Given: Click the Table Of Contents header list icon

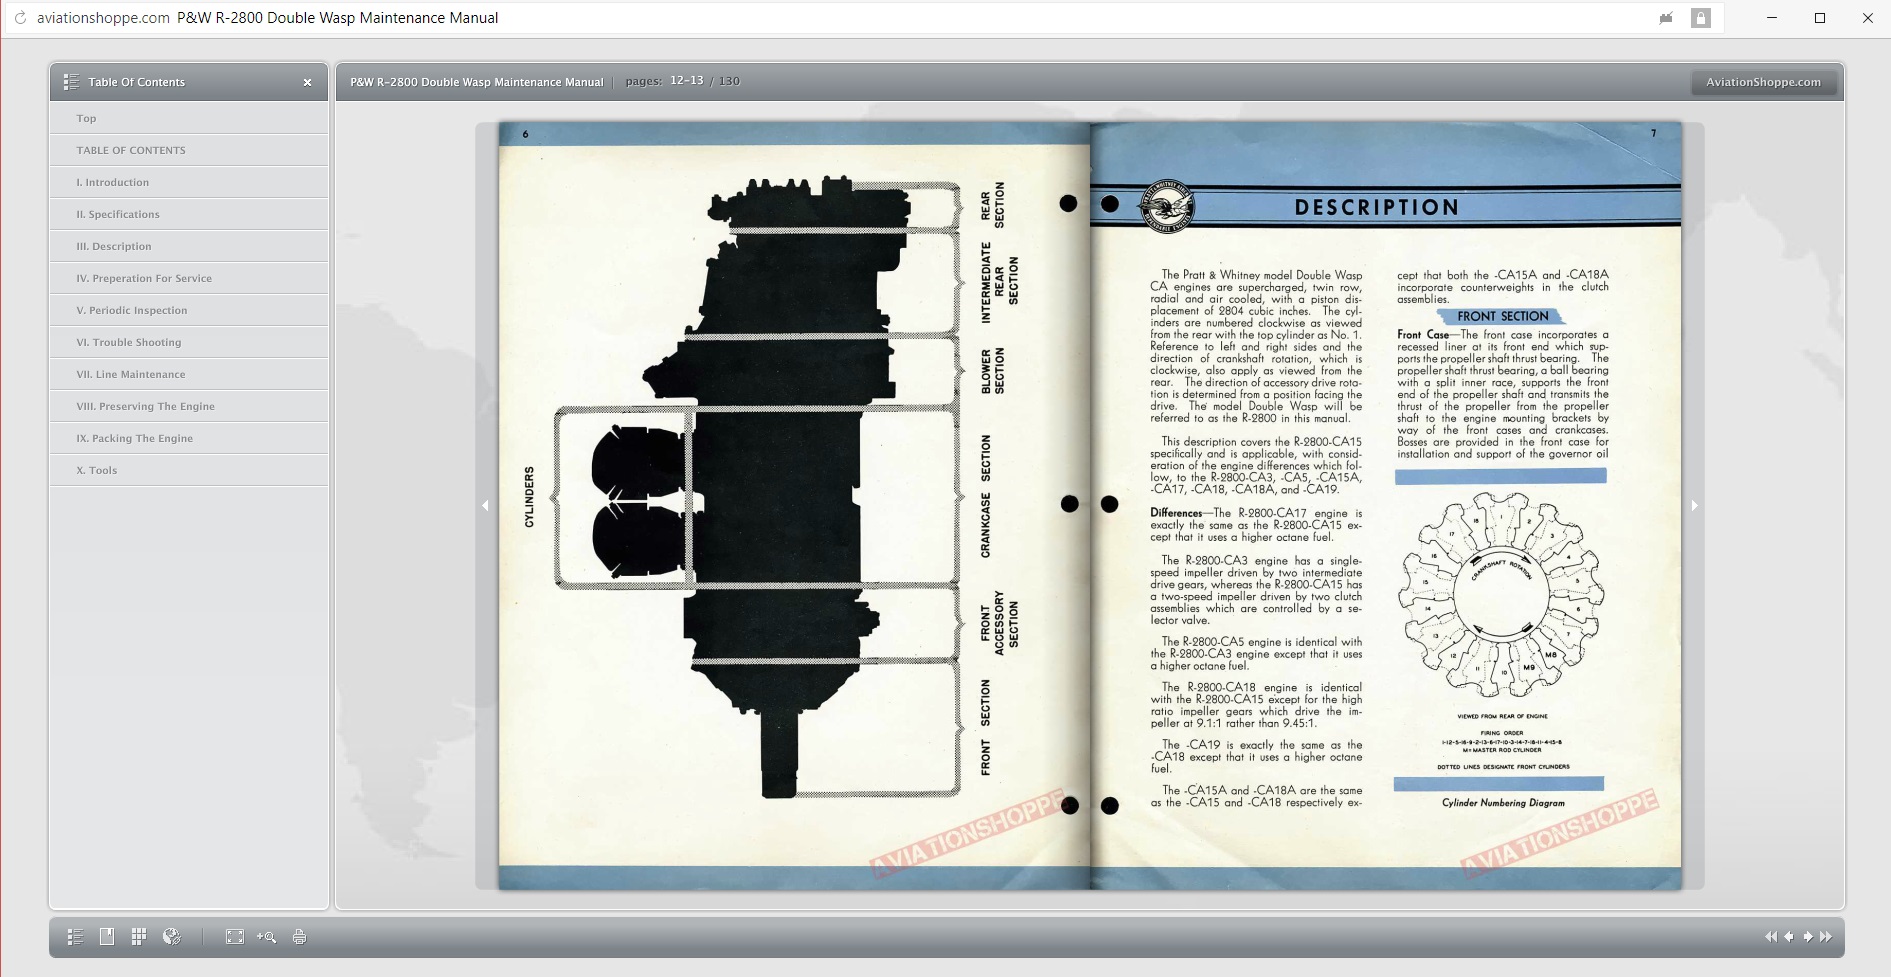Looking at the screenshot, I should point(71,82).
